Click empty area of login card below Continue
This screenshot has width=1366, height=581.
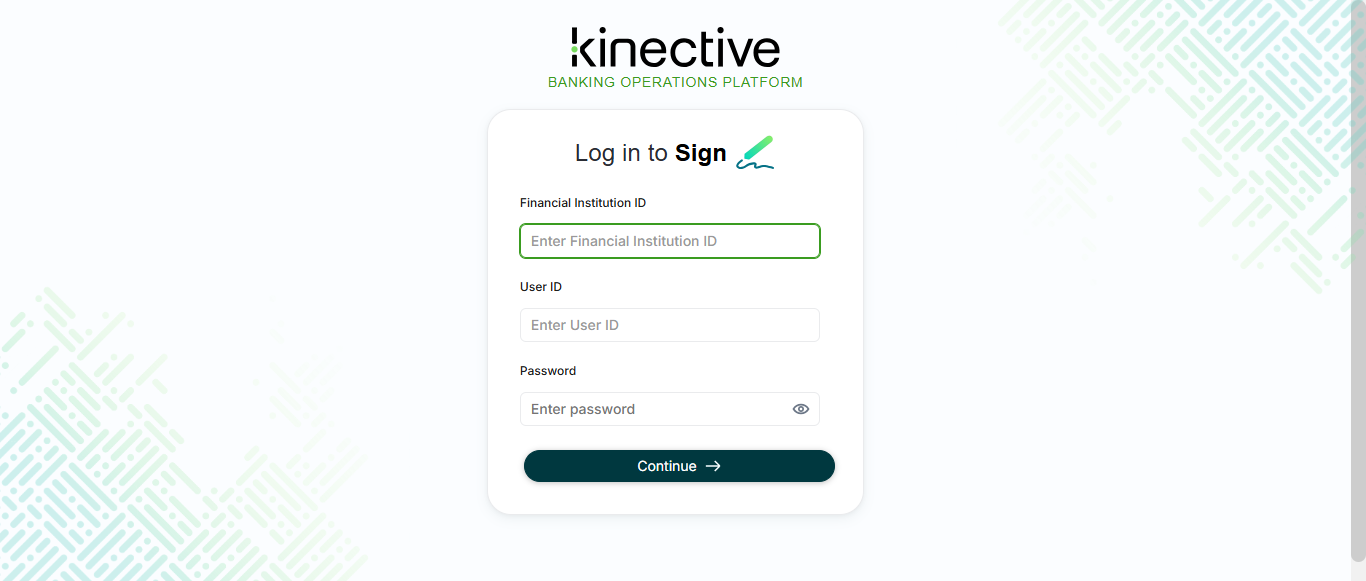click(675, 498)
